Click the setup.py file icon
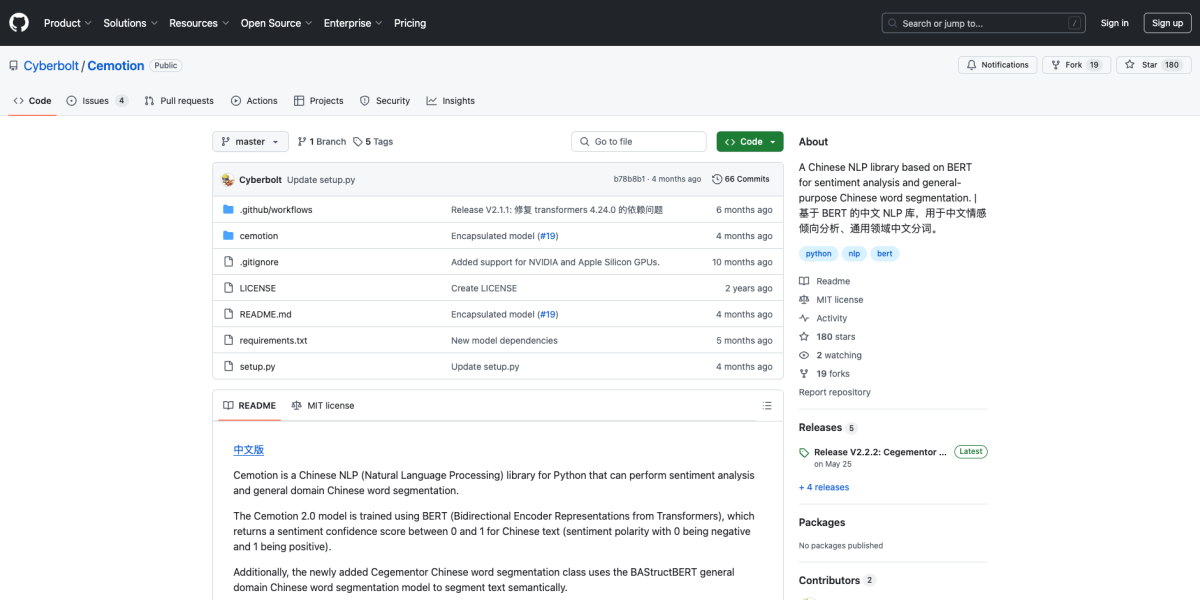The width and height of the screenshot is (1200, 600). coord(229,367)
